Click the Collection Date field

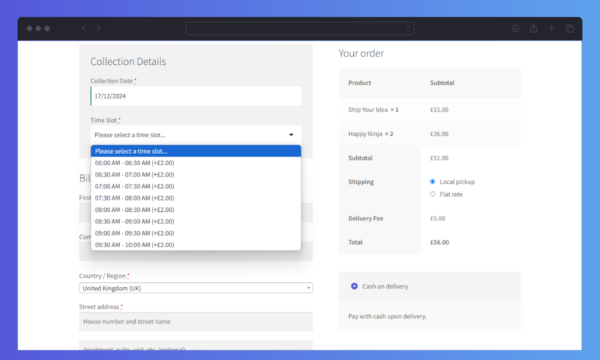point(196,96)
